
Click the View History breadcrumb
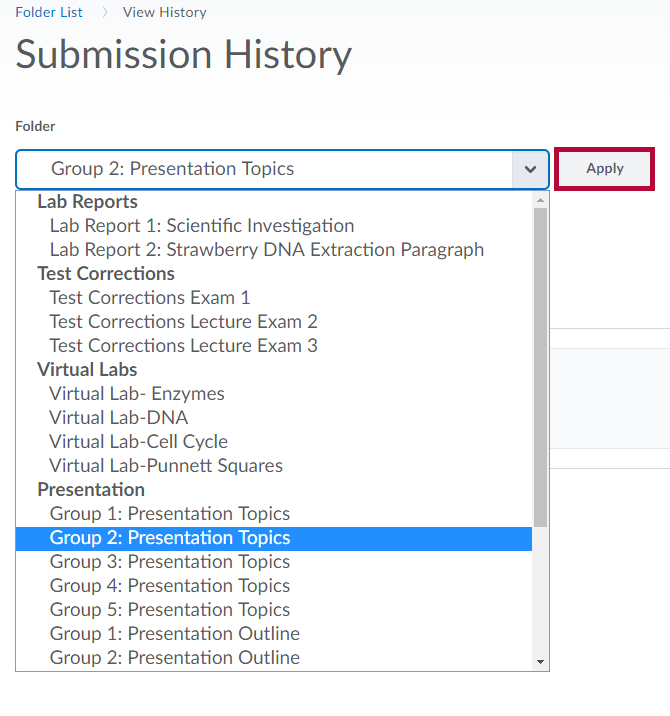click(x=164, y=13)
